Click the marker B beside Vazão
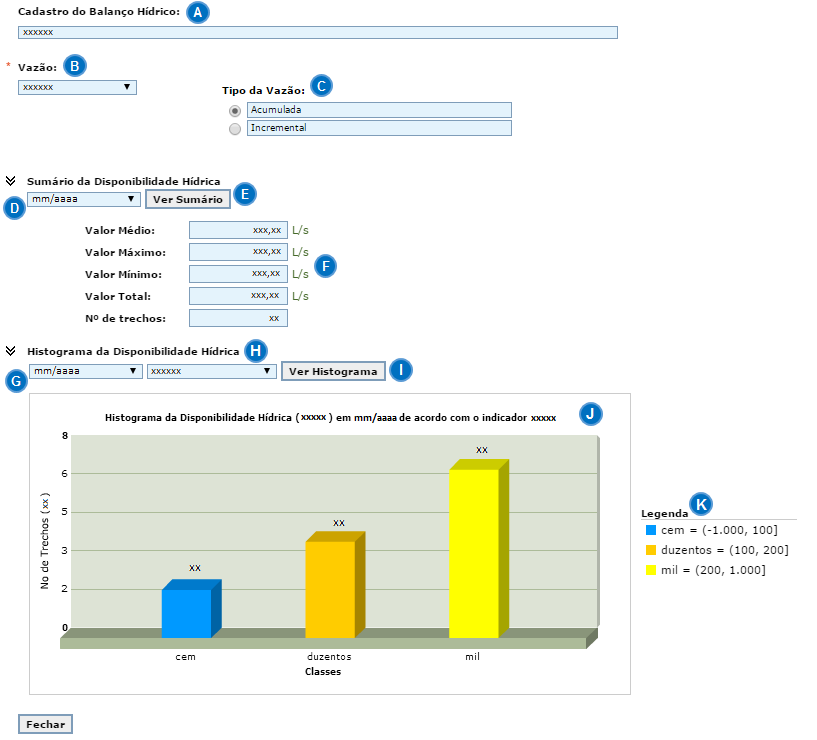 point(75,66)
